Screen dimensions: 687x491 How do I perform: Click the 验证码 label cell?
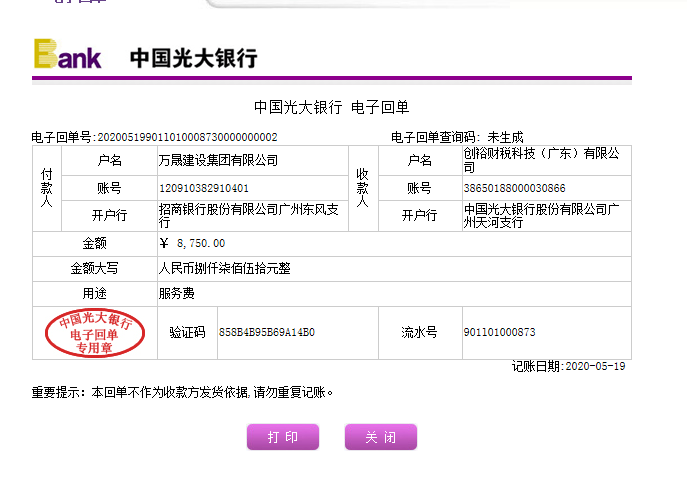pyautogui.click(x=187, y=333)
